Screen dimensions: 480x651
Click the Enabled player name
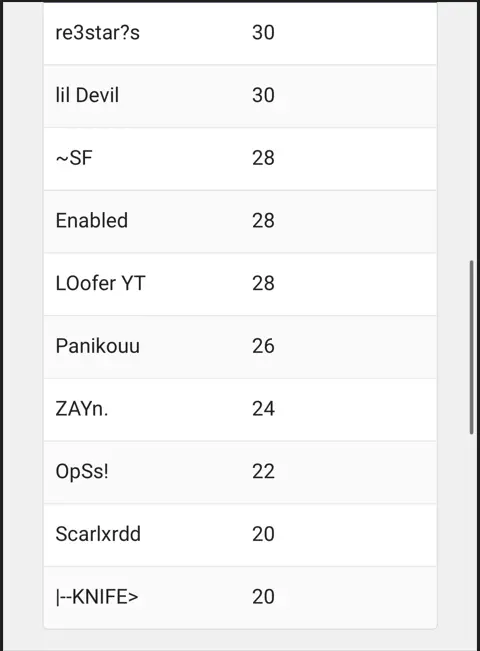tap(92, 220)
